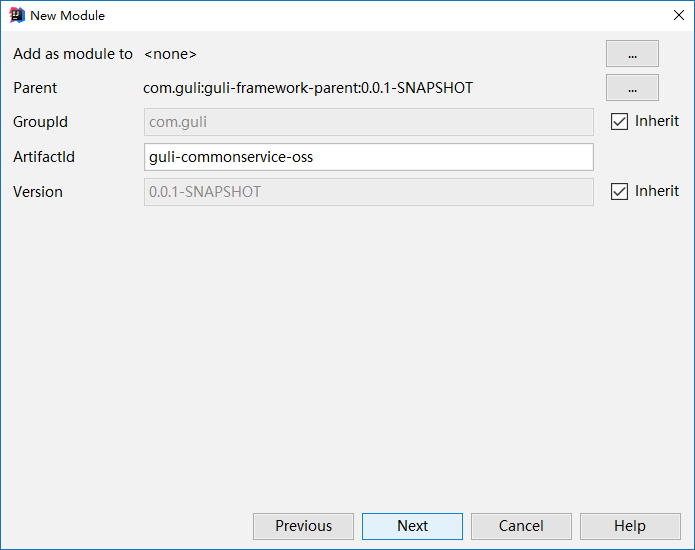Click the ArtifactId label

(44, 157)
